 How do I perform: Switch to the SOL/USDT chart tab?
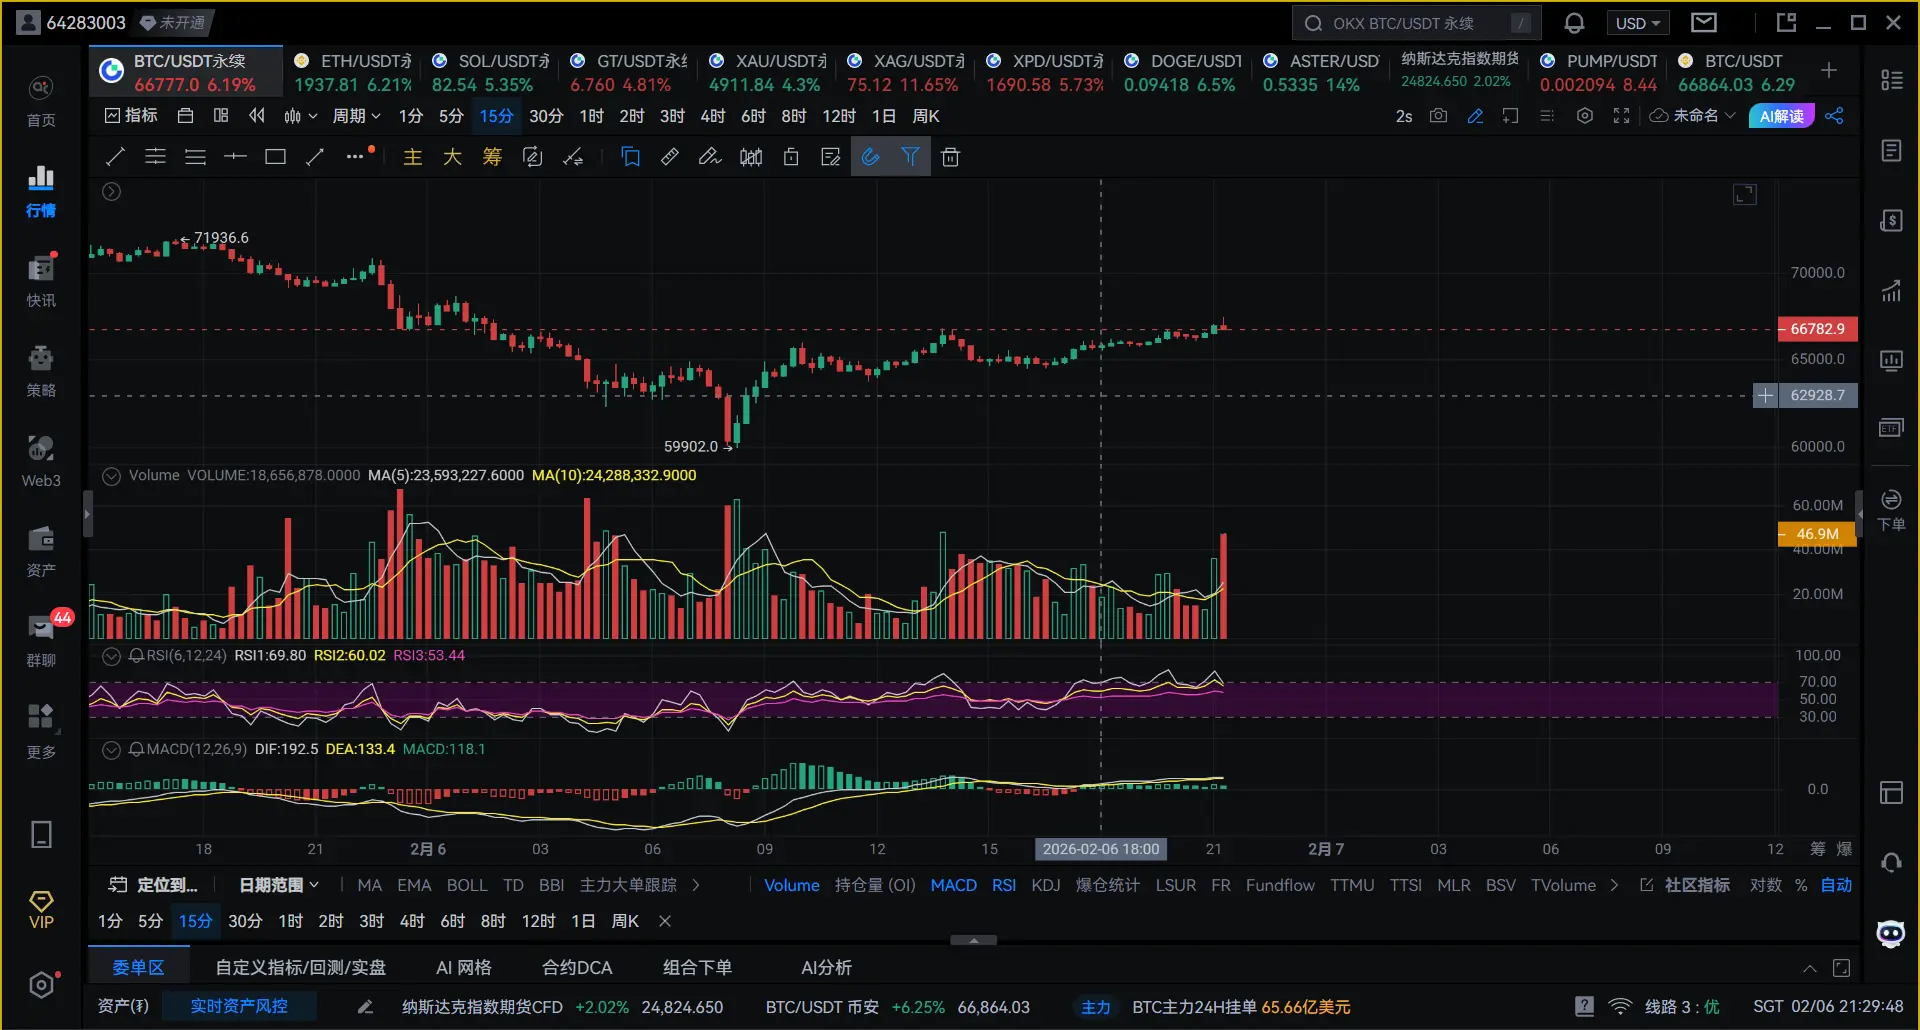click(x=490, y=72)
